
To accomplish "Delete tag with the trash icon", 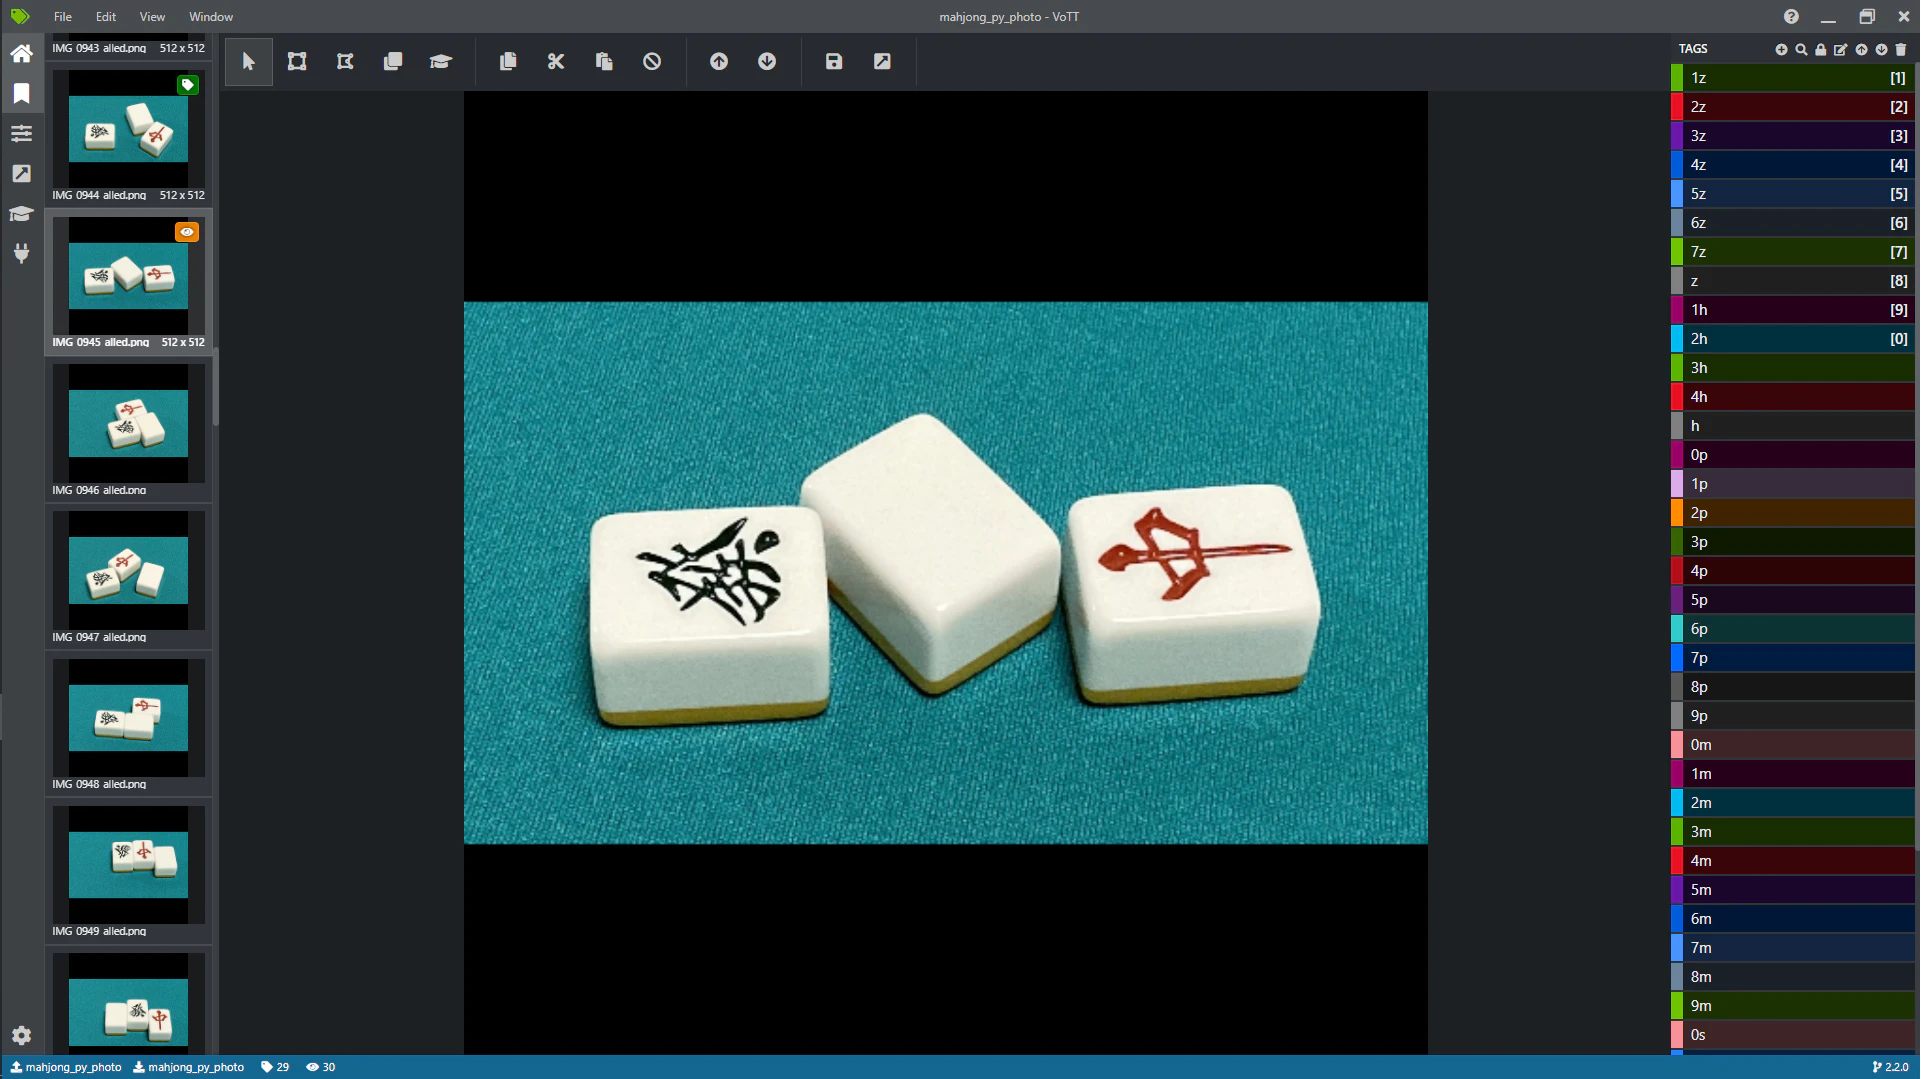I will [1901, 49].
